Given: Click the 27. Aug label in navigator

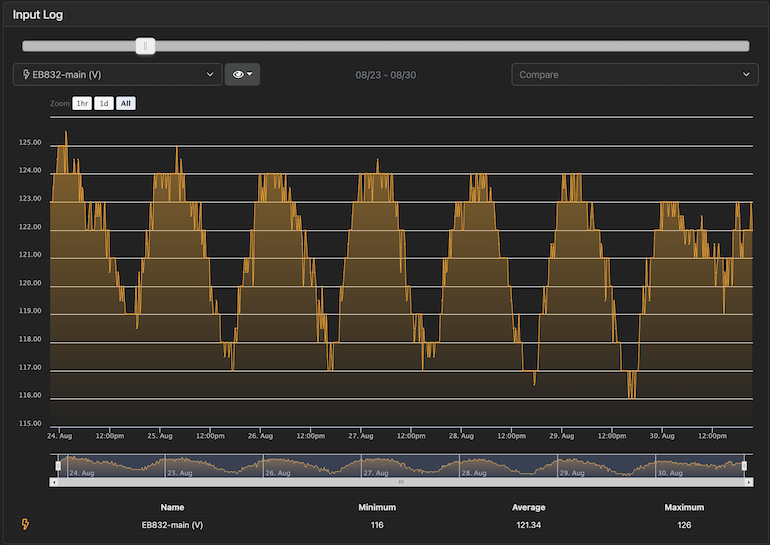Looking at the screenshot, I should 376,473.
